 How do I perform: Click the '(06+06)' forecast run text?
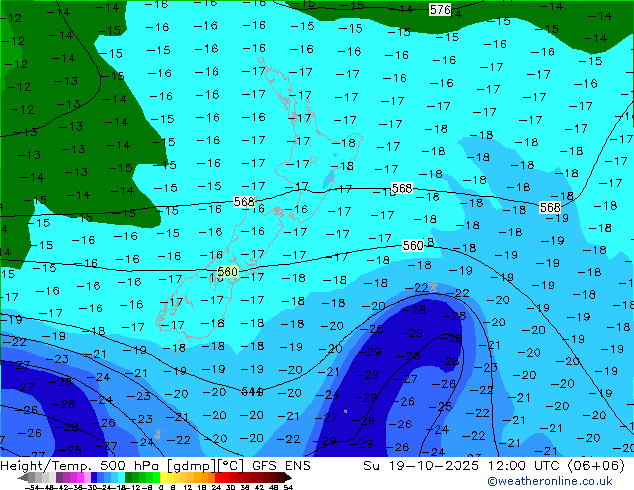coord(596,466)
